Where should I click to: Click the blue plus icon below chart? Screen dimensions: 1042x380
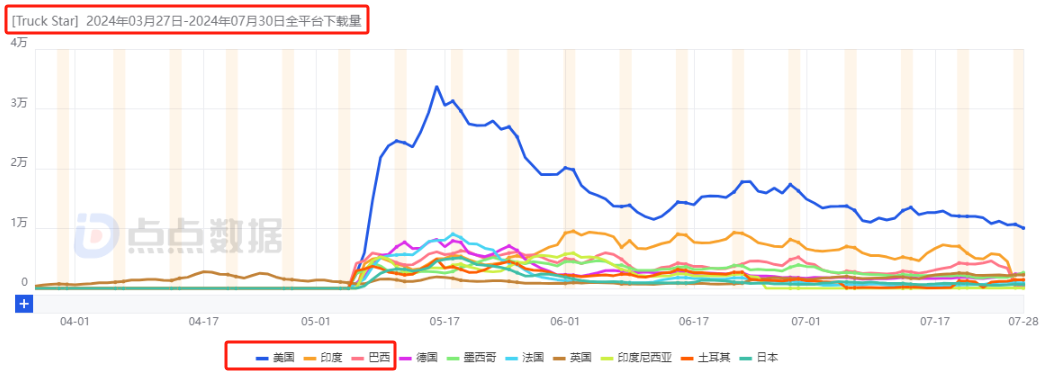coord(24,304)
